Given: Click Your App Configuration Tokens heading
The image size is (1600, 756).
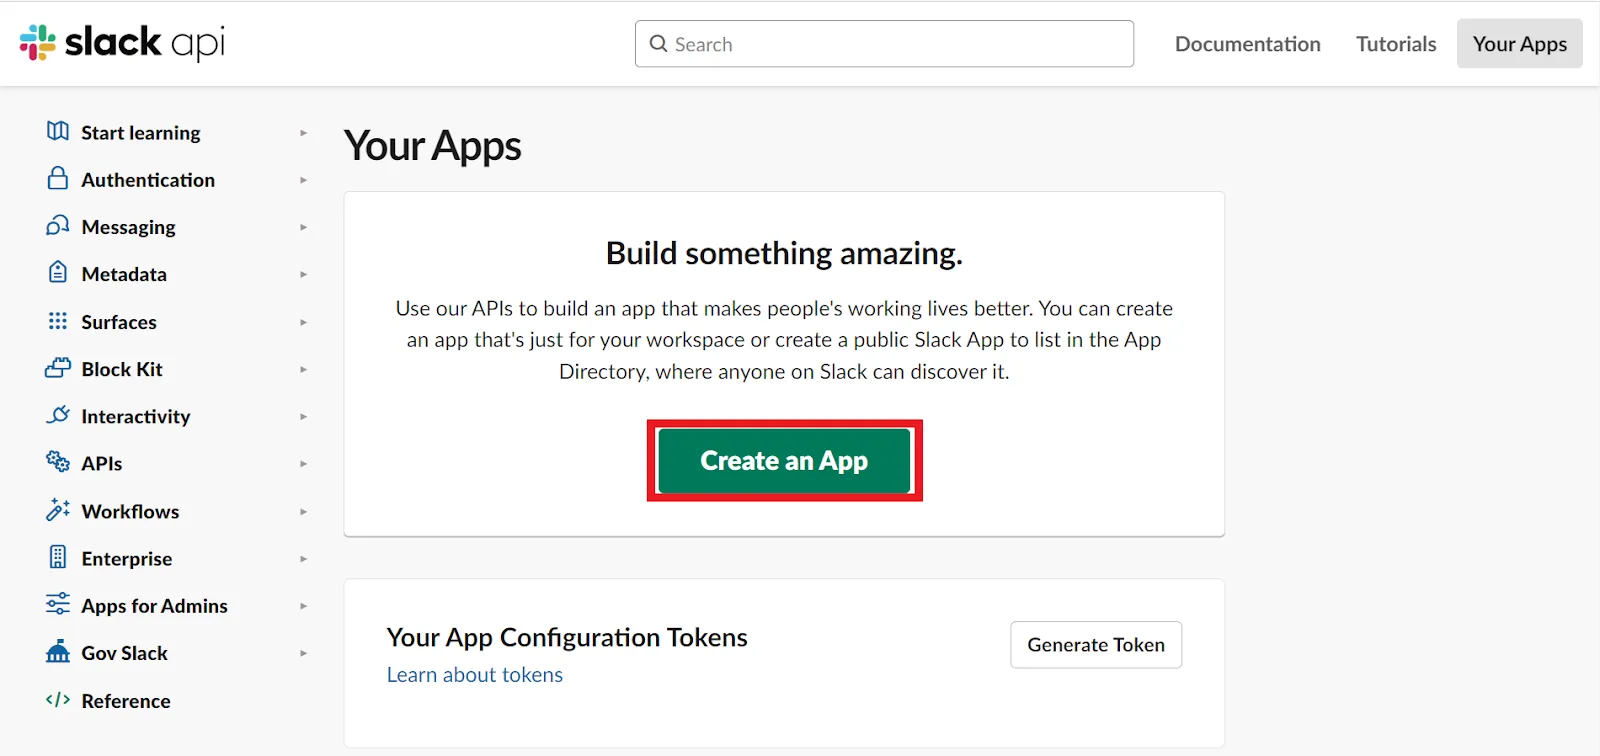Looking at the screenshot, I should tap(567, 638).
